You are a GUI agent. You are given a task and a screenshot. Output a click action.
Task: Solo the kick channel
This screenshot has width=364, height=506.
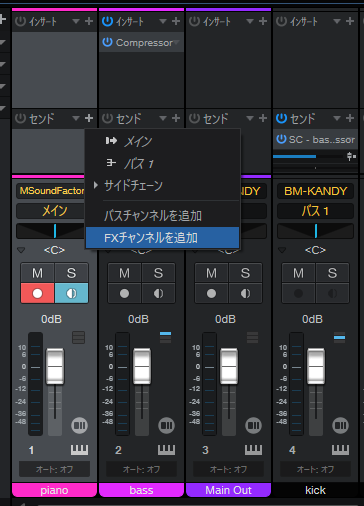tap(332, 273)
